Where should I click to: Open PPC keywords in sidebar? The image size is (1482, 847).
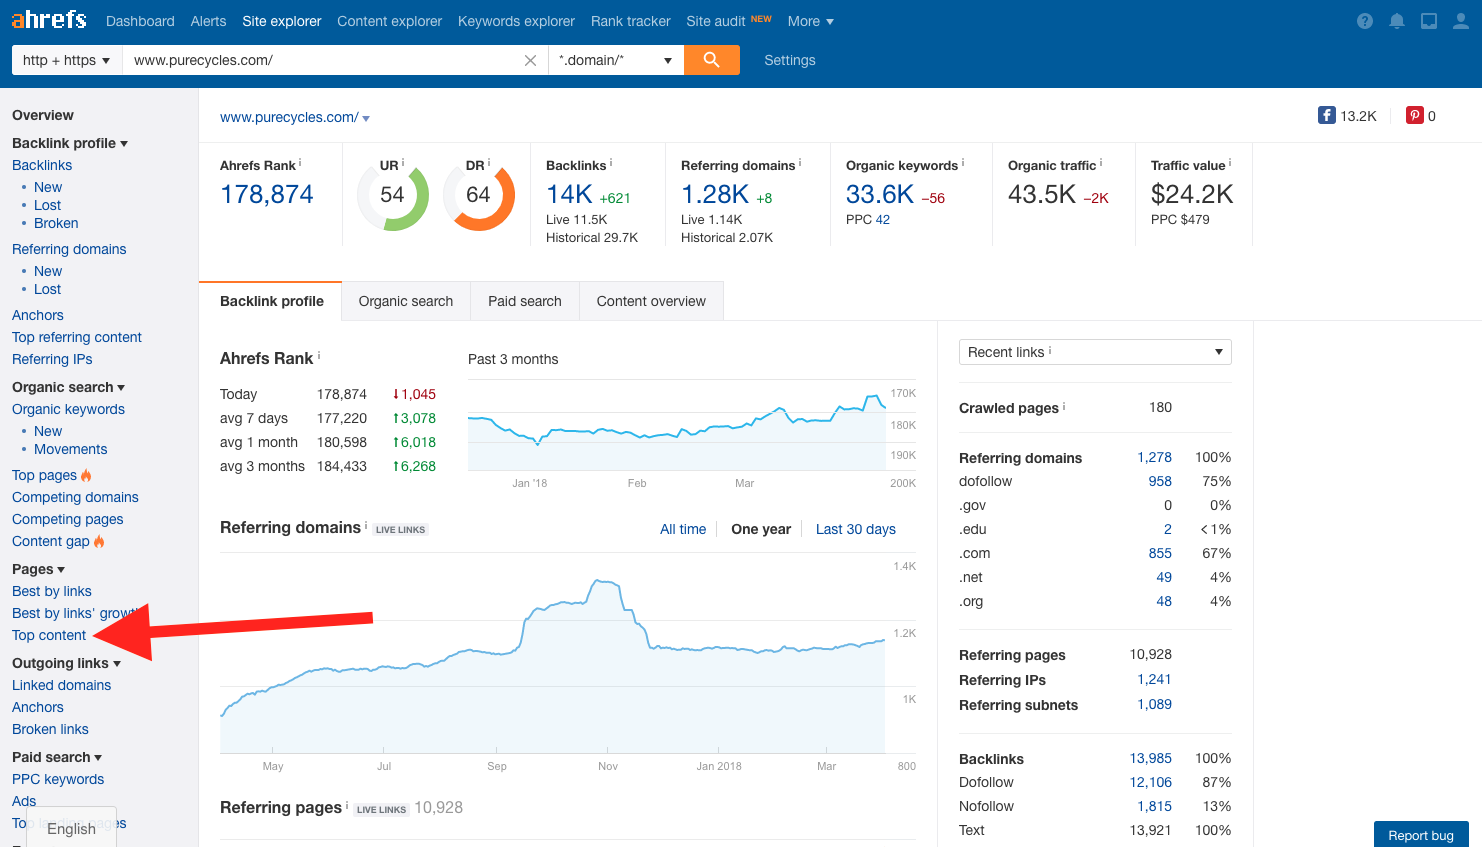pos(58,779)
